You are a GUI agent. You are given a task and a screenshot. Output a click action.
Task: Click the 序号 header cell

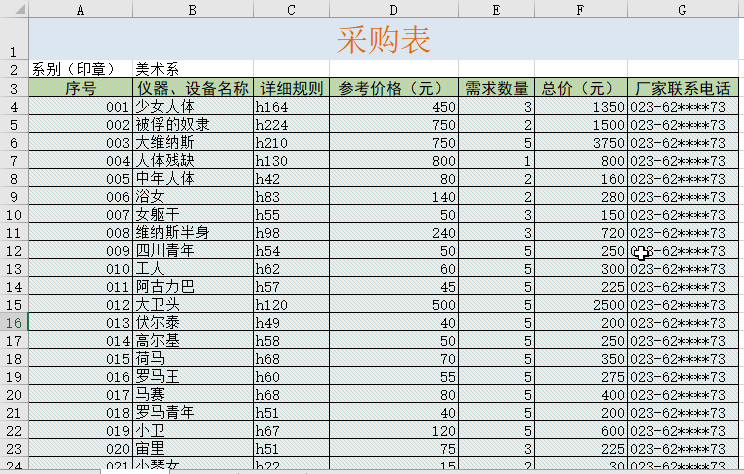(x=80, y=88)
